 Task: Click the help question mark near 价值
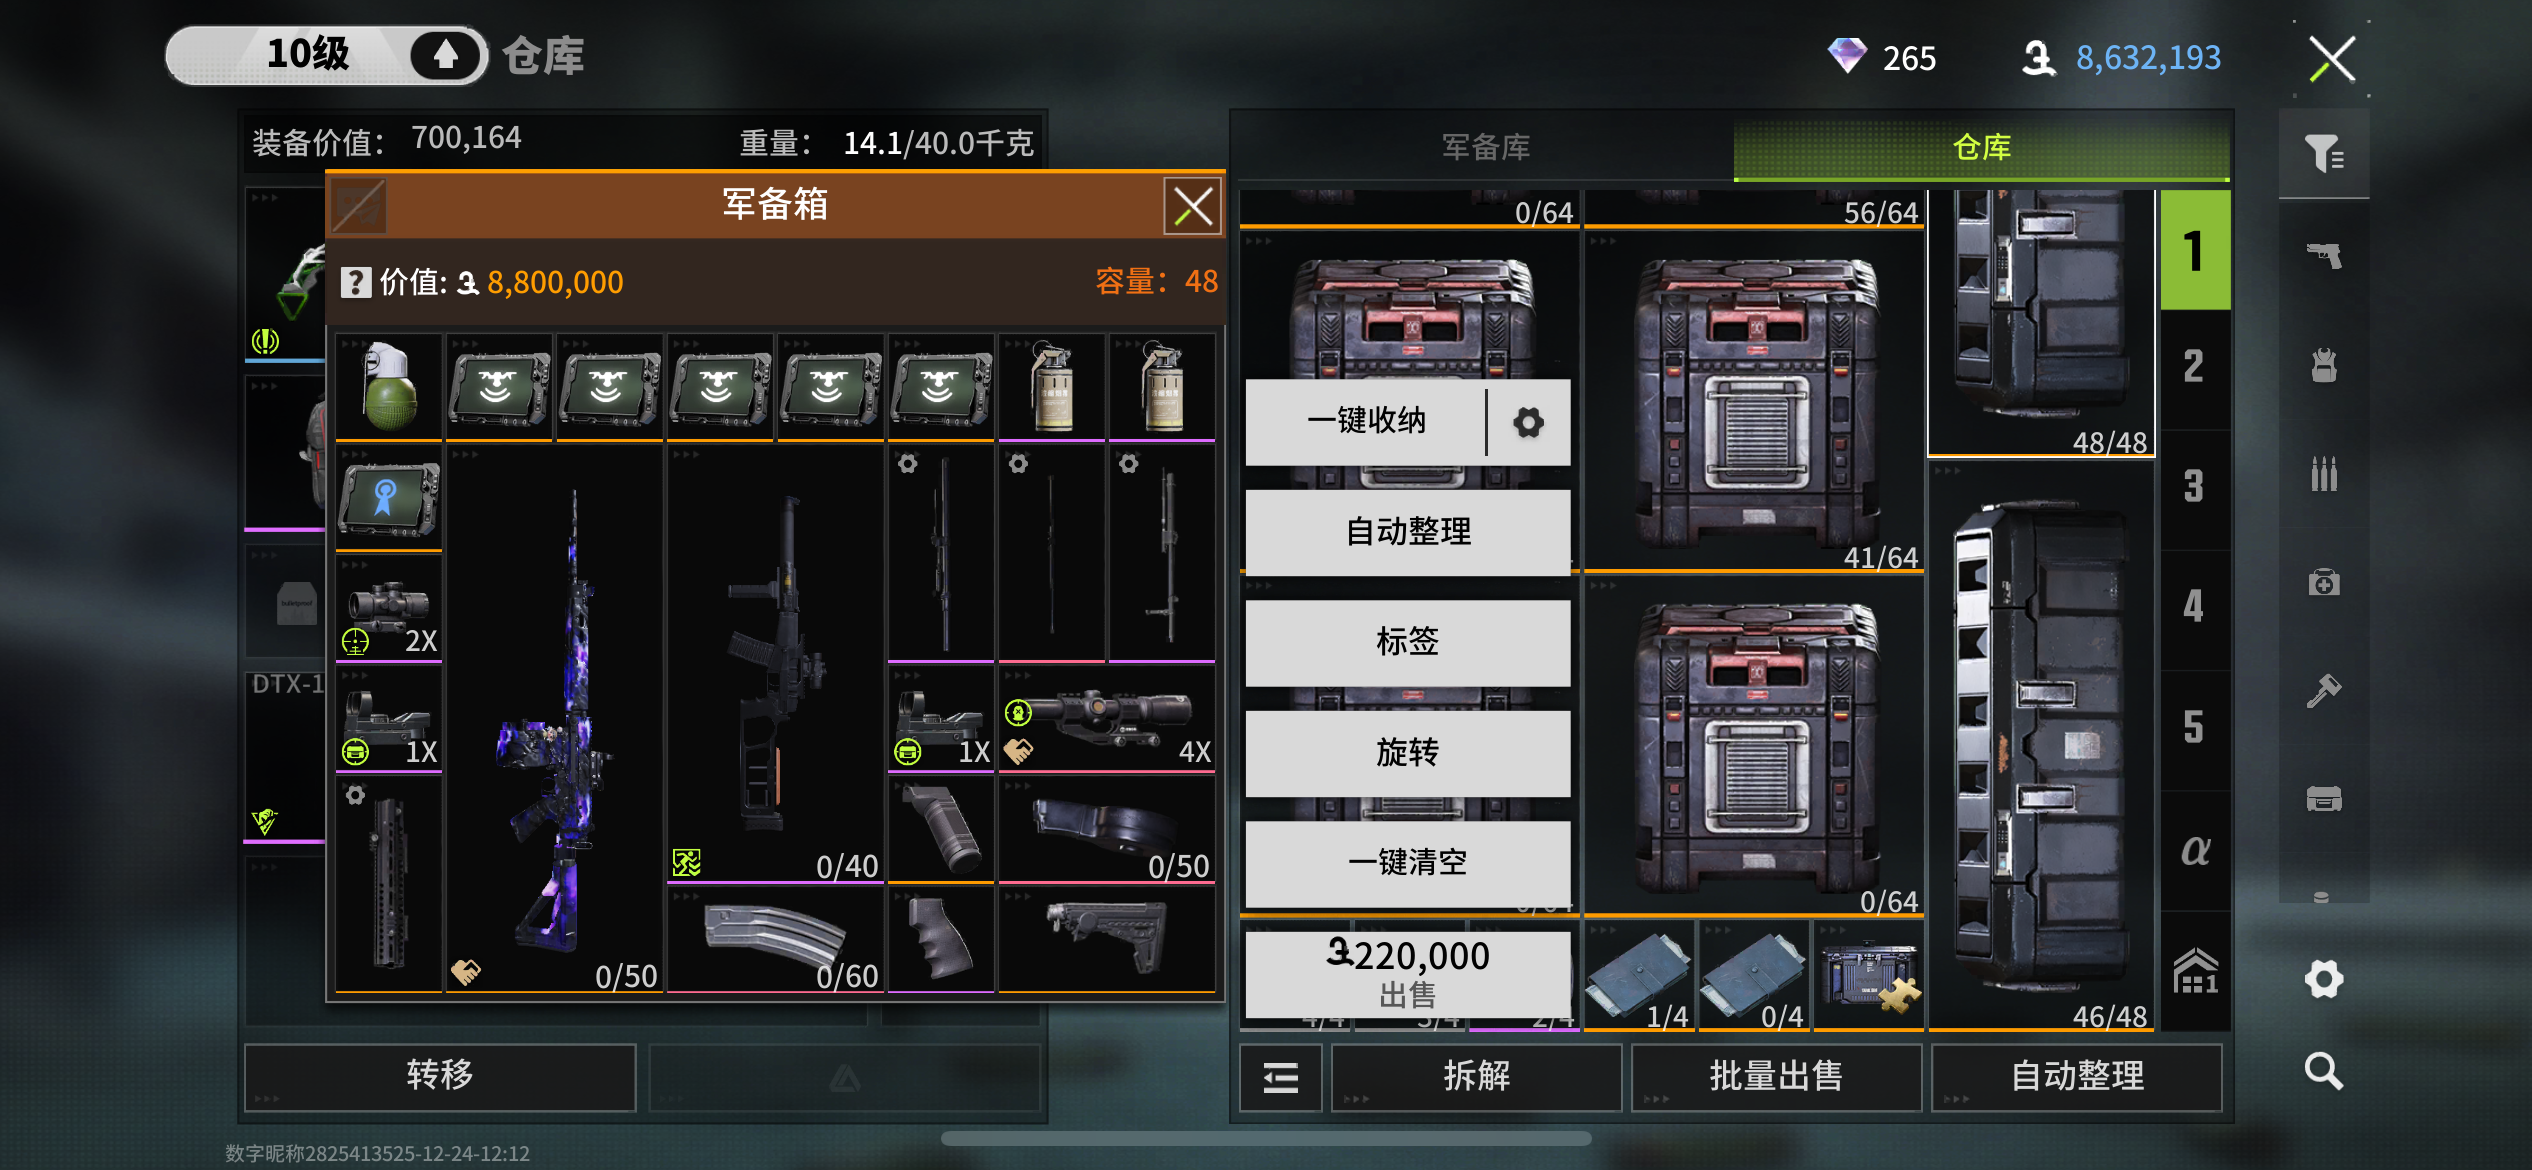click(x=356, y=283)
